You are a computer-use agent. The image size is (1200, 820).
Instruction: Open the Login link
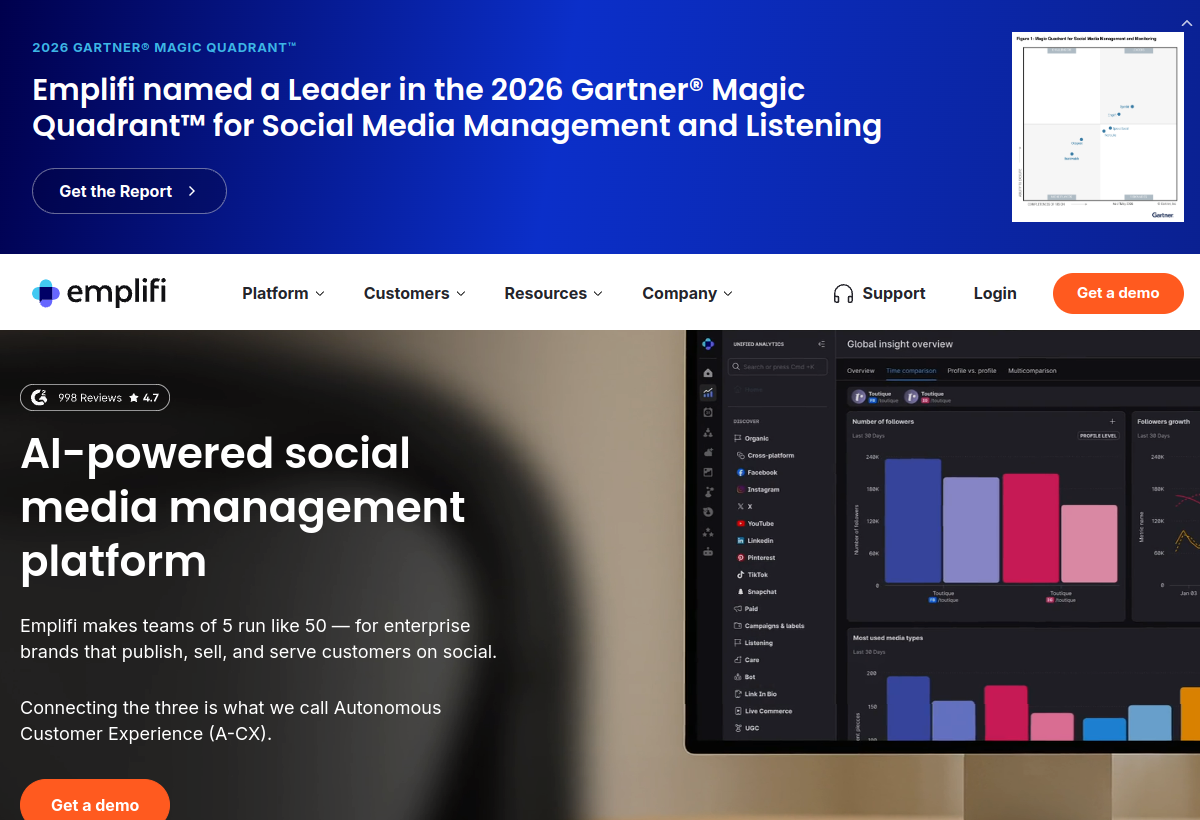(x=995, y=293)
